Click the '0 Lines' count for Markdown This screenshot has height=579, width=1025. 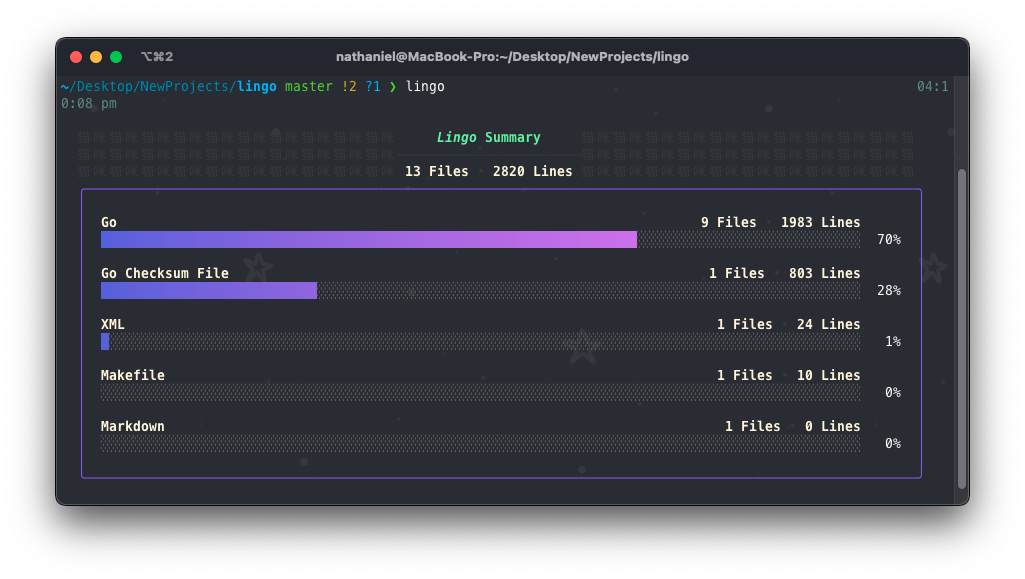832,426
